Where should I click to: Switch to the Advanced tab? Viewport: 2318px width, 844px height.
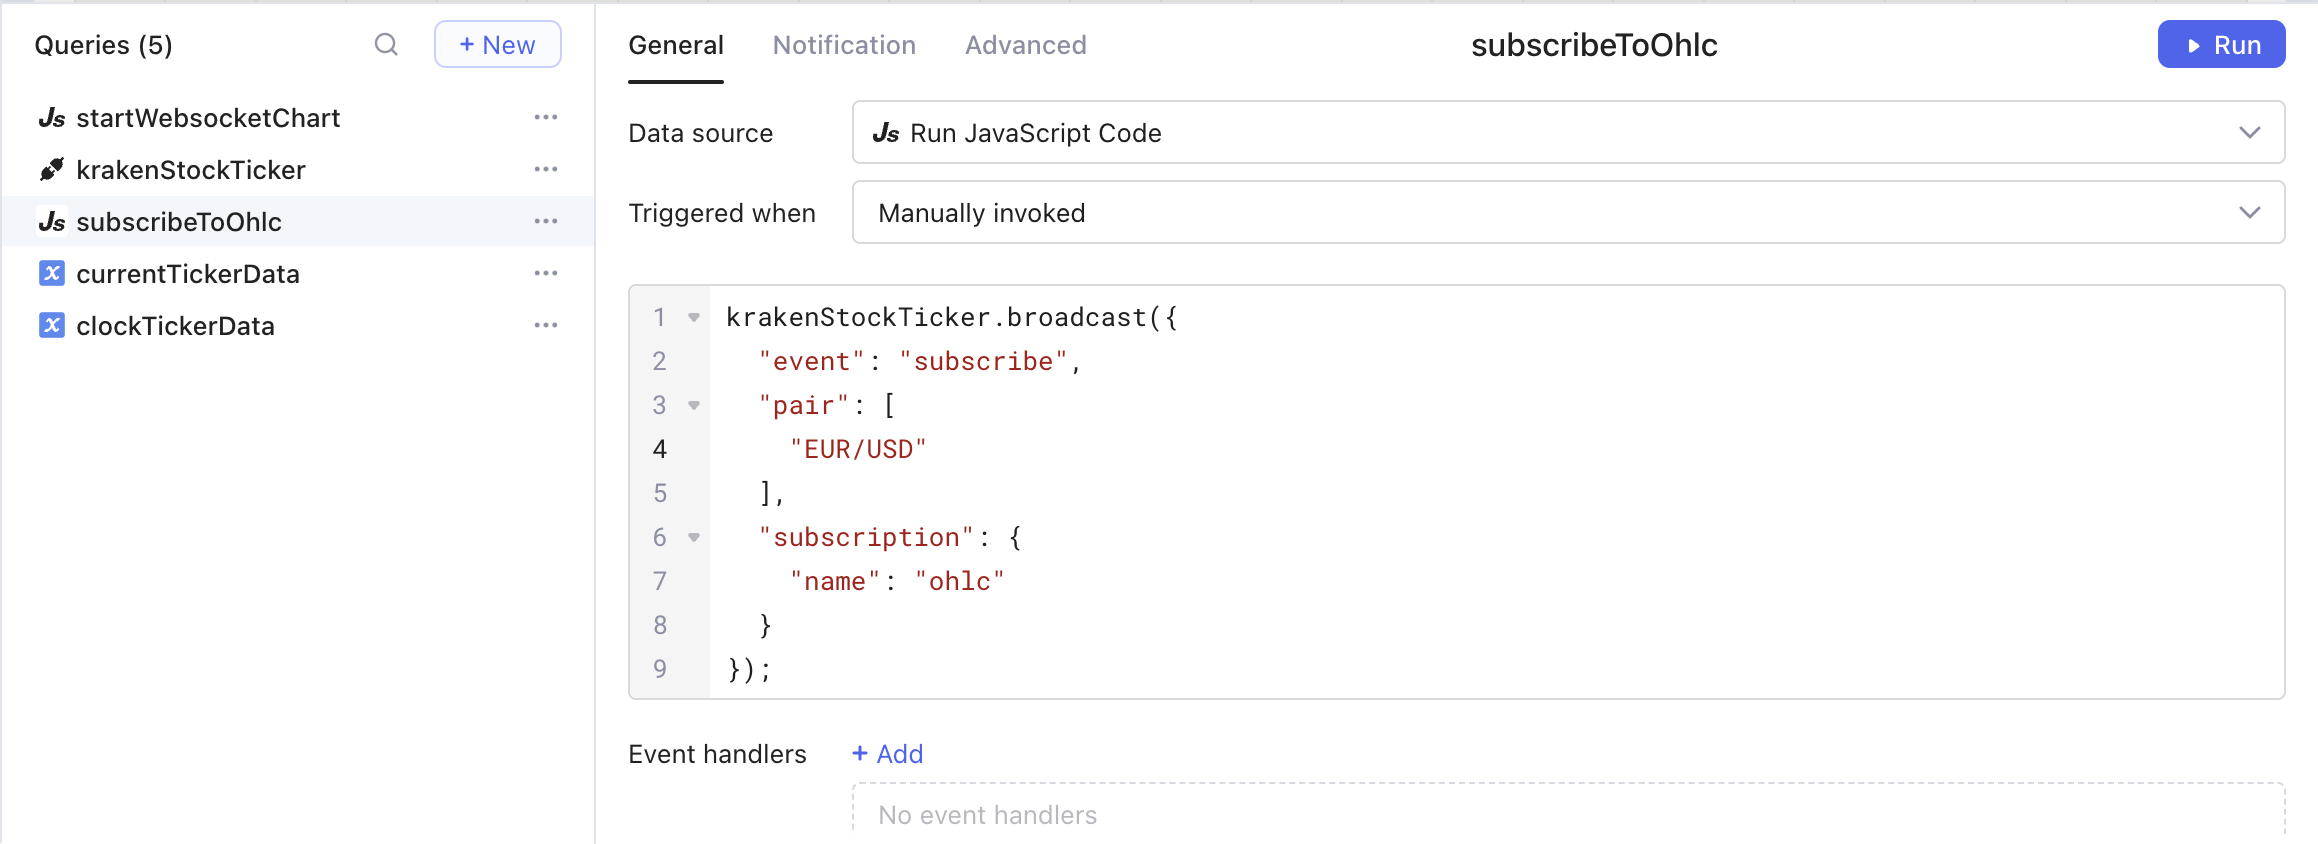tap(1025, 45)
